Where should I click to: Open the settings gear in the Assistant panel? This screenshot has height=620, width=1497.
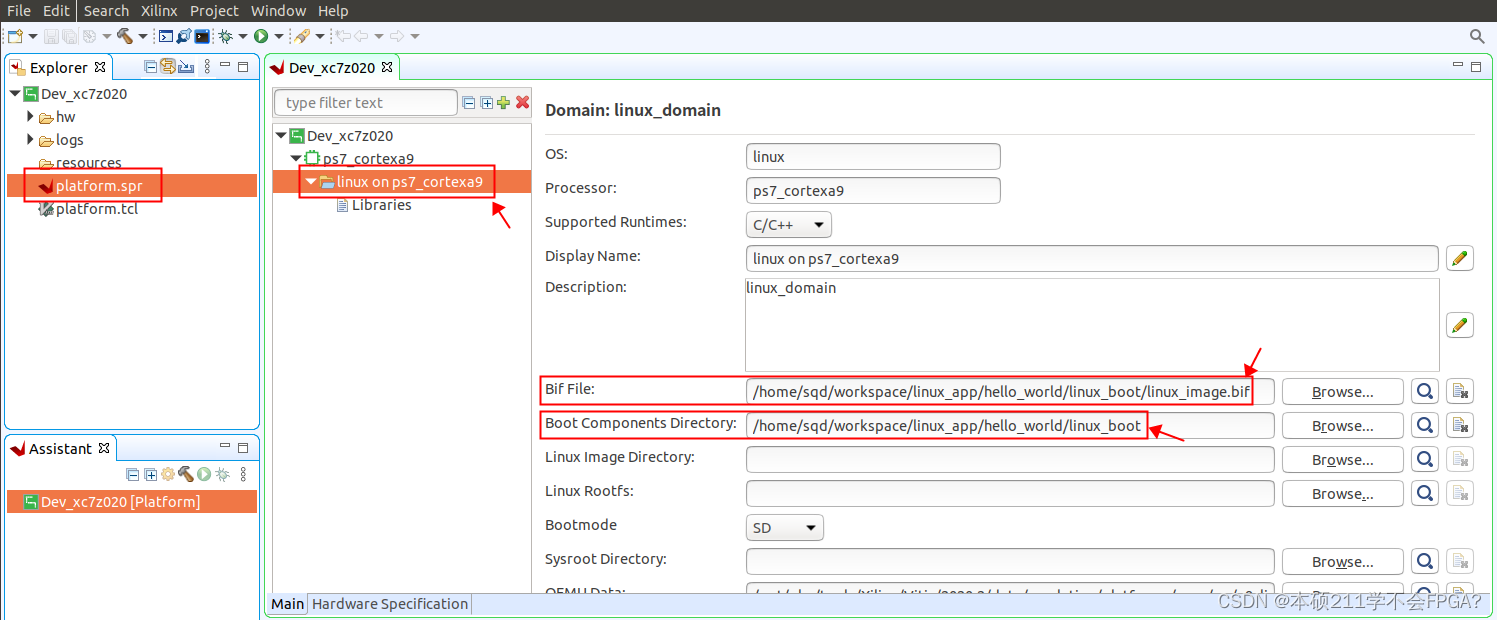coord(166,474)
